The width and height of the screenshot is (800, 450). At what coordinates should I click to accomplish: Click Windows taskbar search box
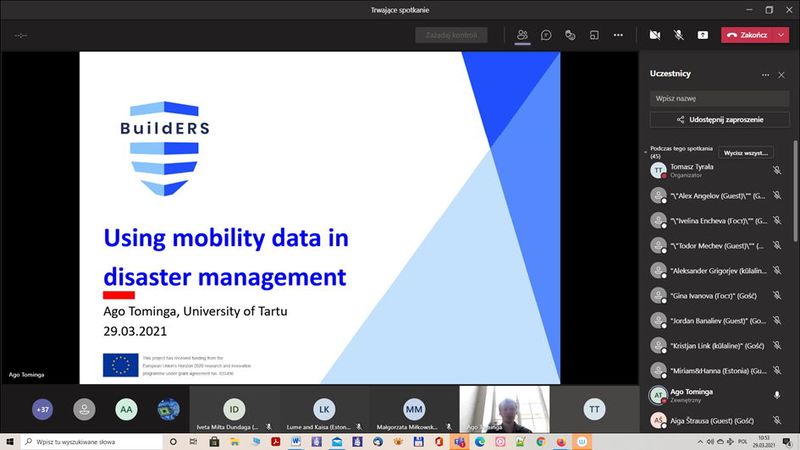click(x=92, y=442)
